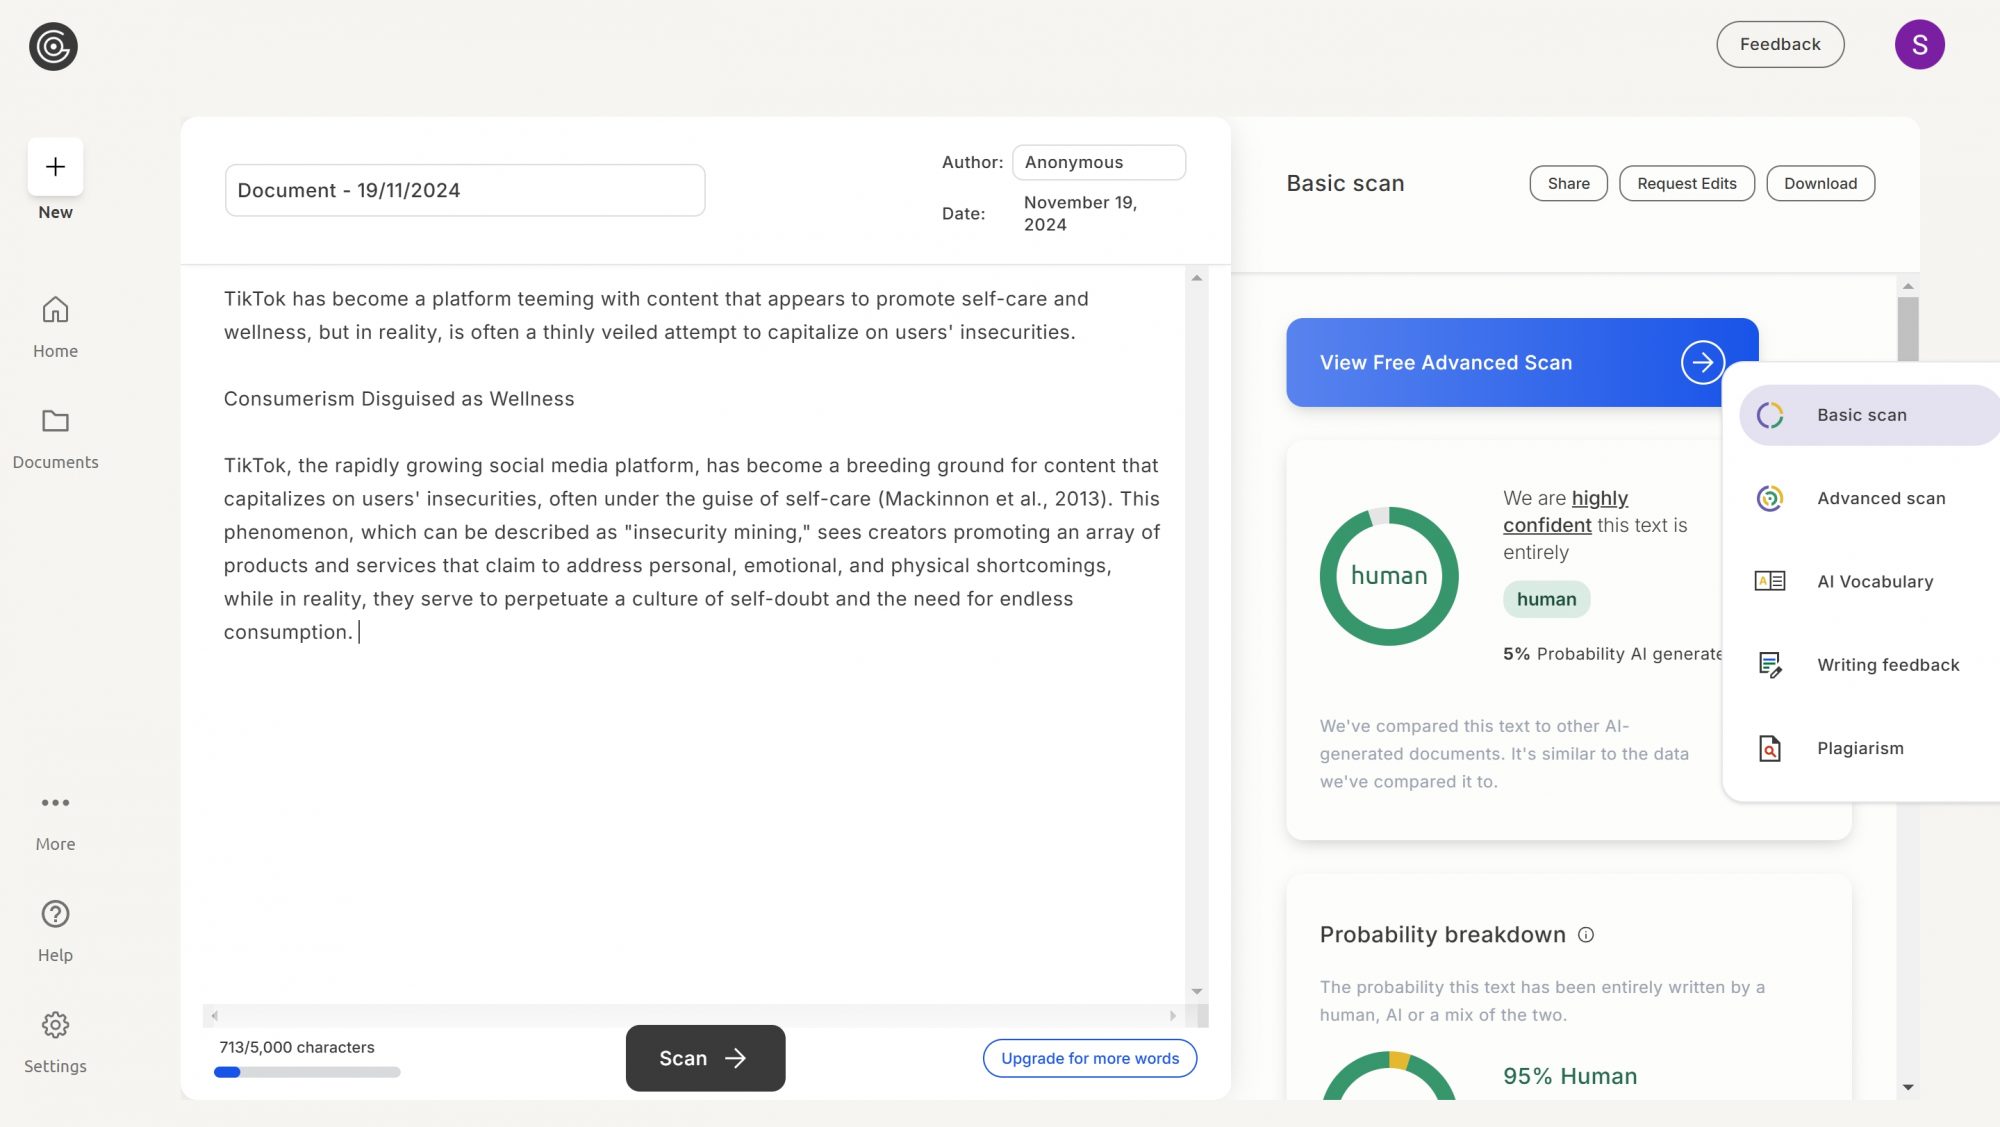Open the More ellipsis menu

55,802
